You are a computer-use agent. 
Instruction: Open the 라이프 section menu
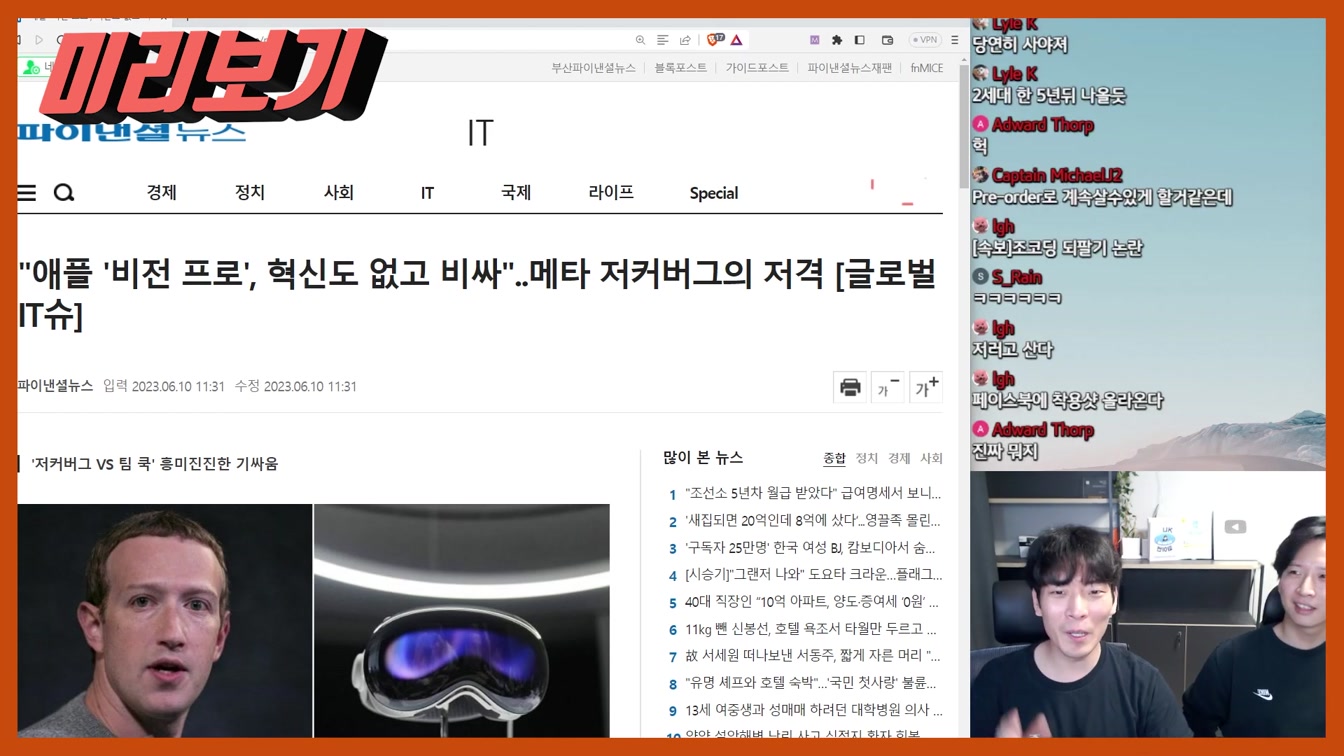point(611,192)
